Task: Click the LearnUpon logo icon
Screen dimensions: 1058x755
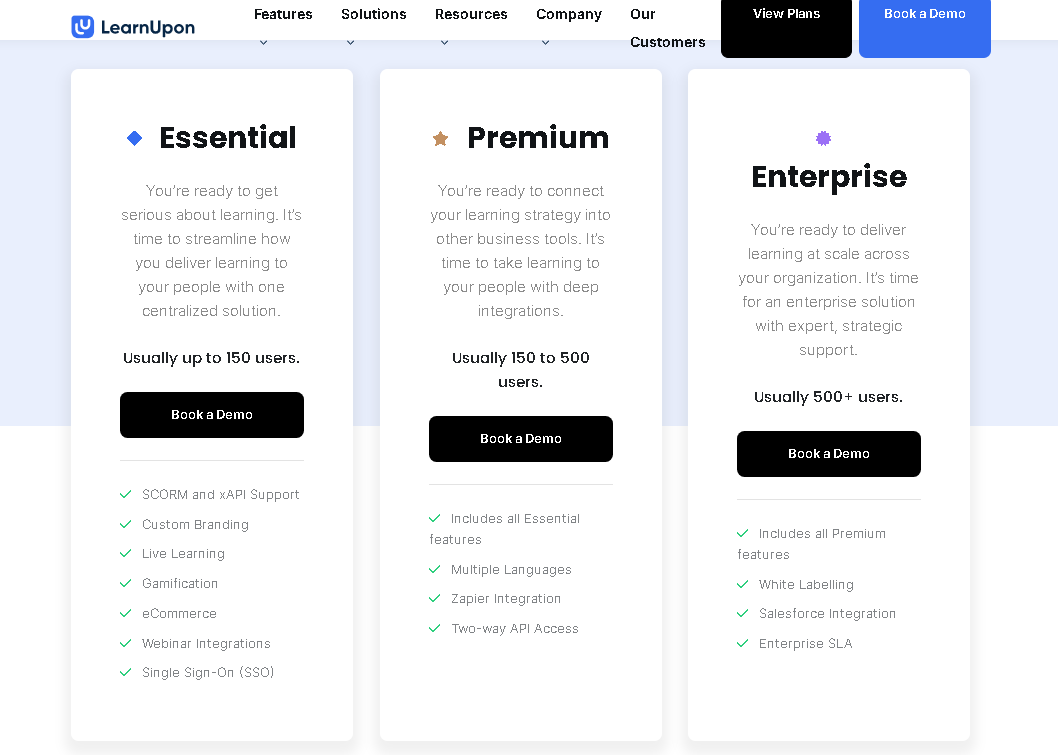Action: pyautogui.click(x=82, y=27)
